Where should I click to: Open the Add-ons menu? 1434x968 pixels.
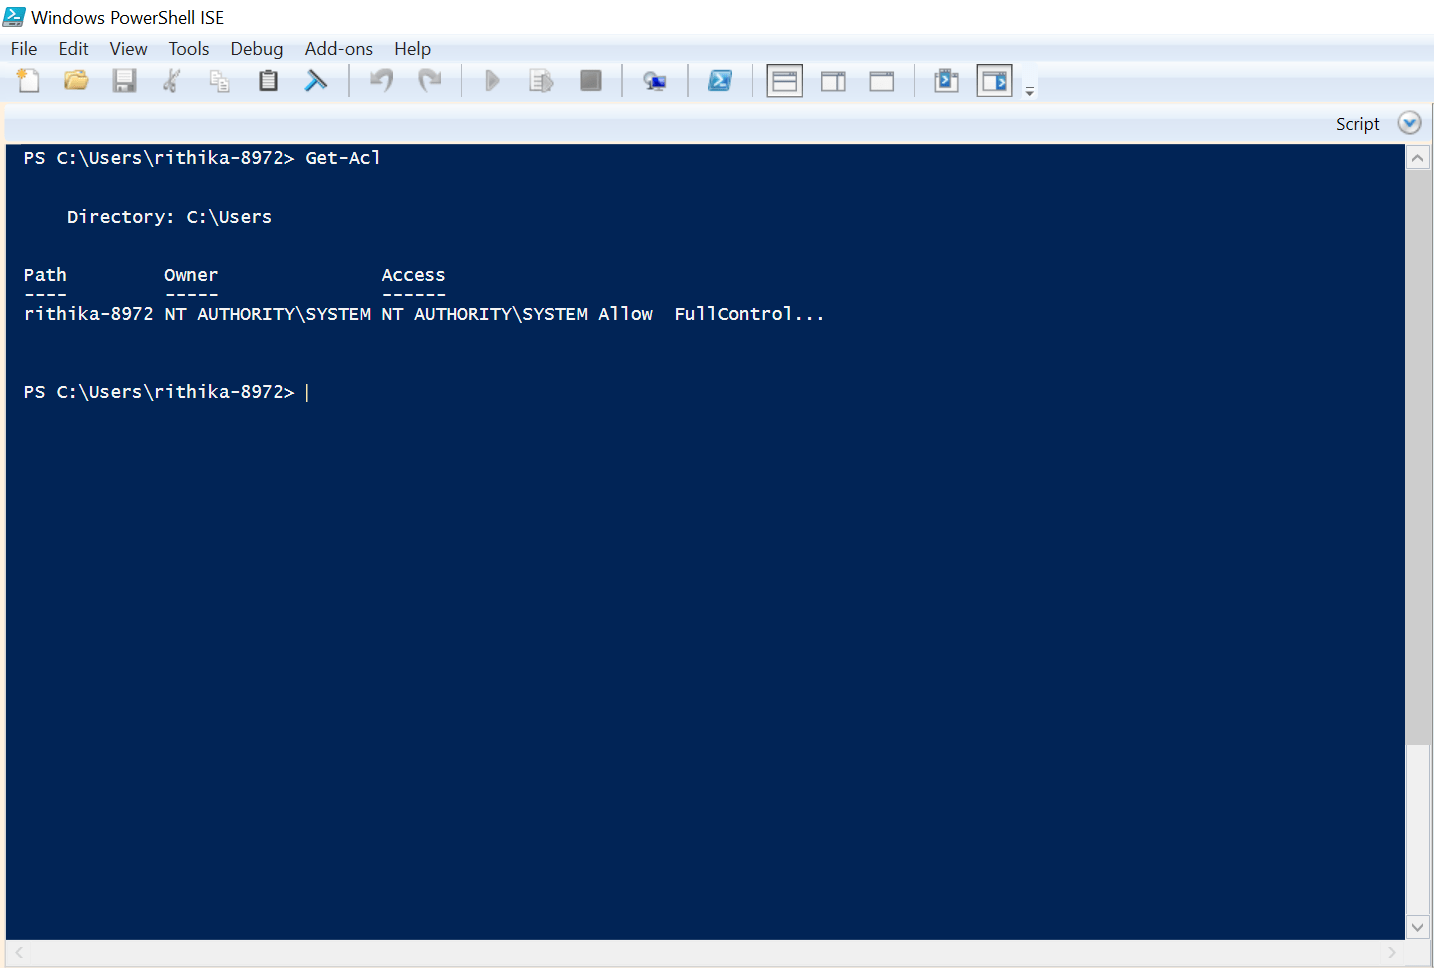(x=339, y=48)
